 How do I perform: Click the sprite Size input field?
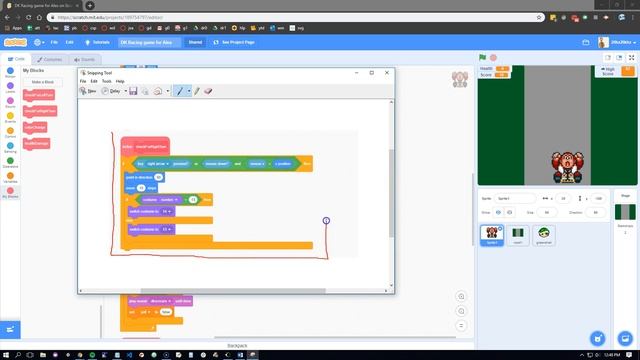pyautogui.click(x=547, y=212)
